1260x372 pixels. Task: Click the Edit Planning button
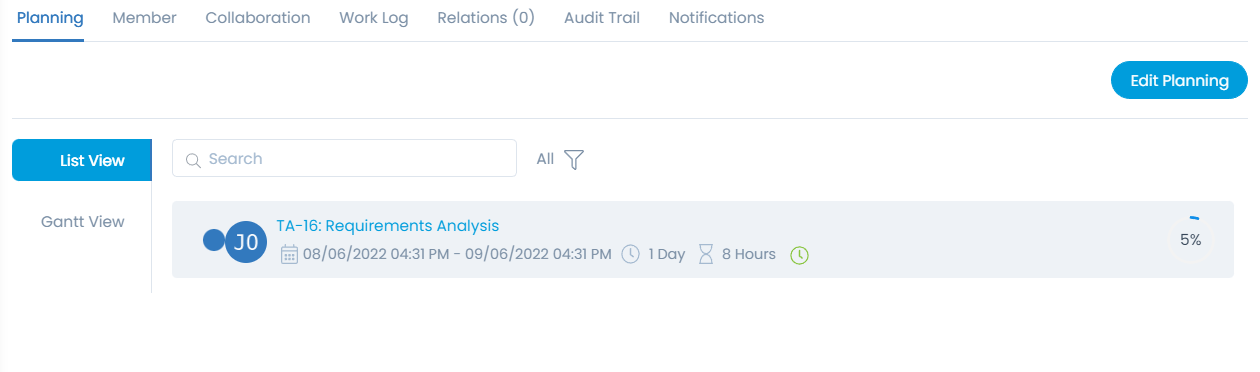1179,81
